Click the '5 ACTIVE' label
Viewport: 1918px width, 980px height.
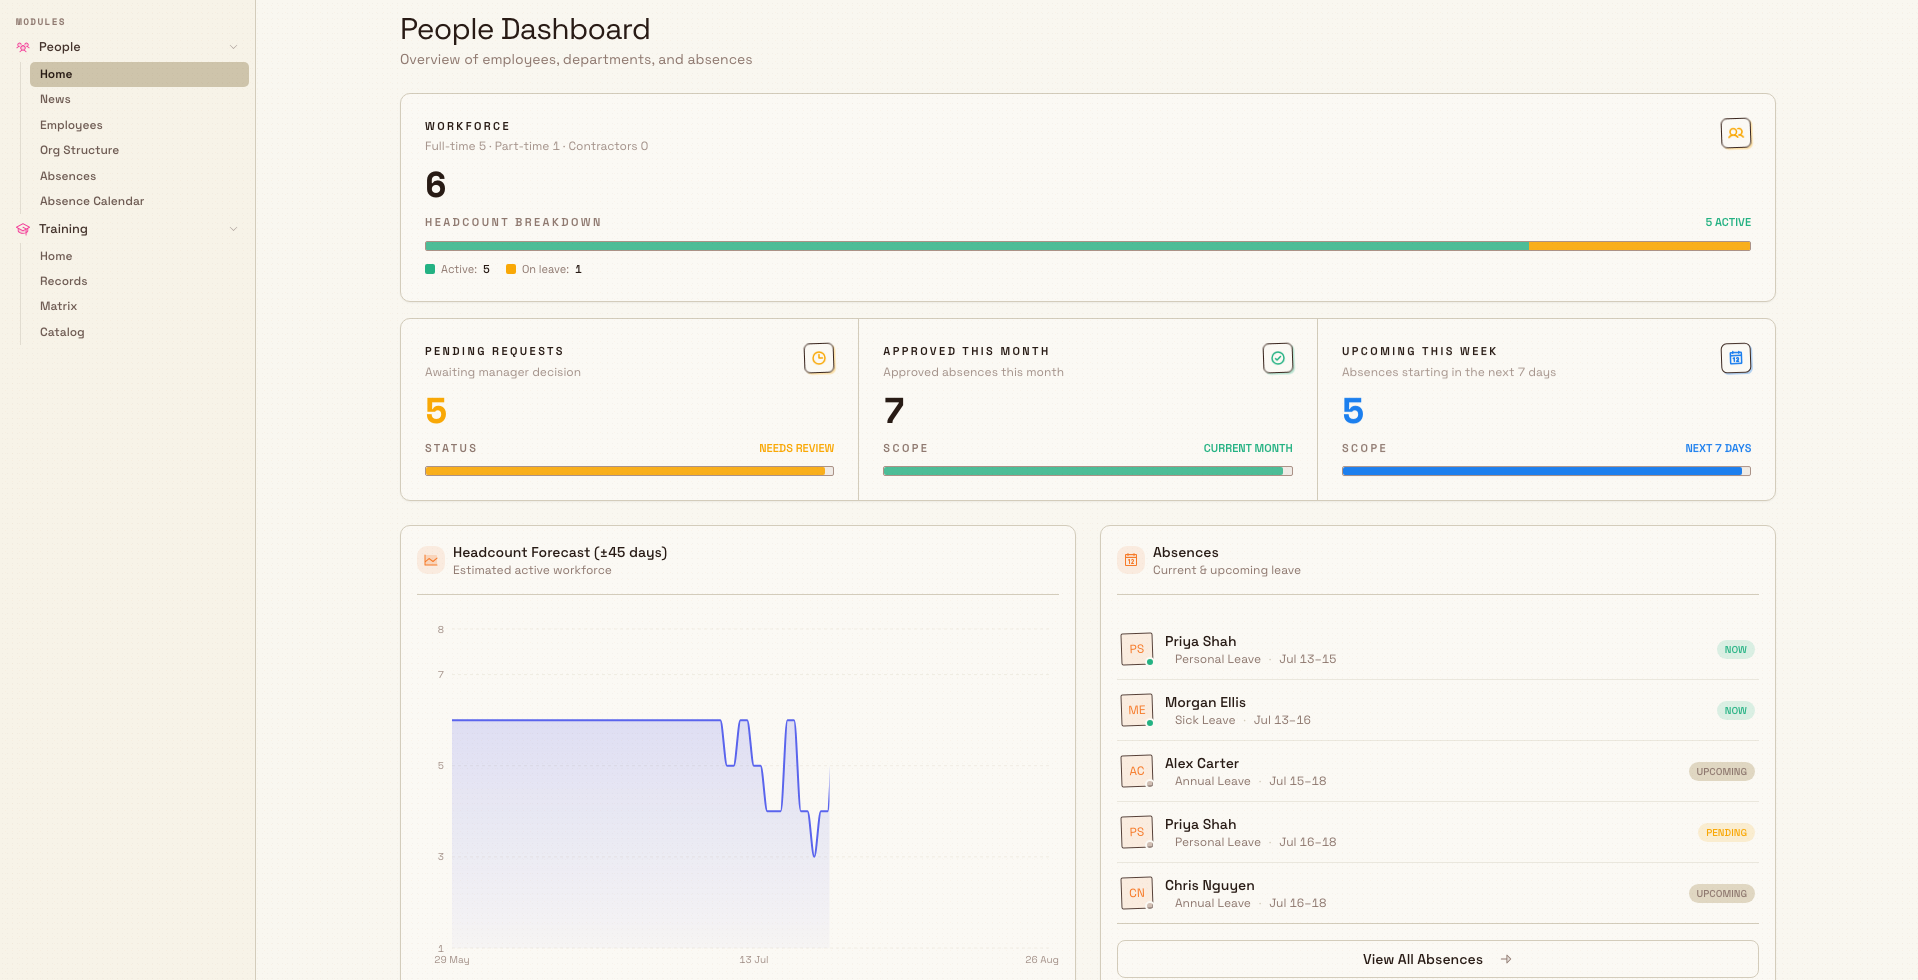tap(1728, 222)
